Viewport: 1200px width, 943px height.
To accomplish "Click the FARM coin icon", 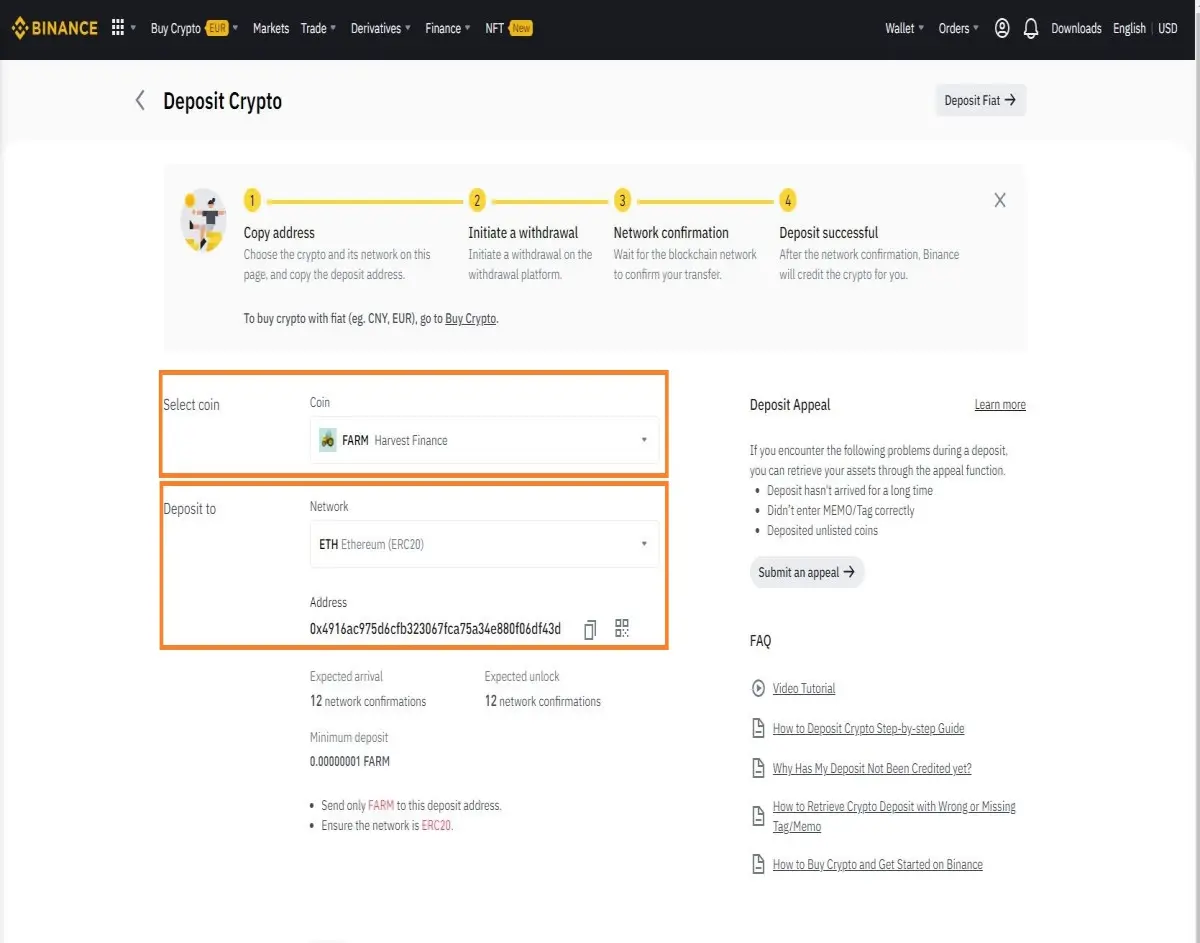I will pos(327,440).
